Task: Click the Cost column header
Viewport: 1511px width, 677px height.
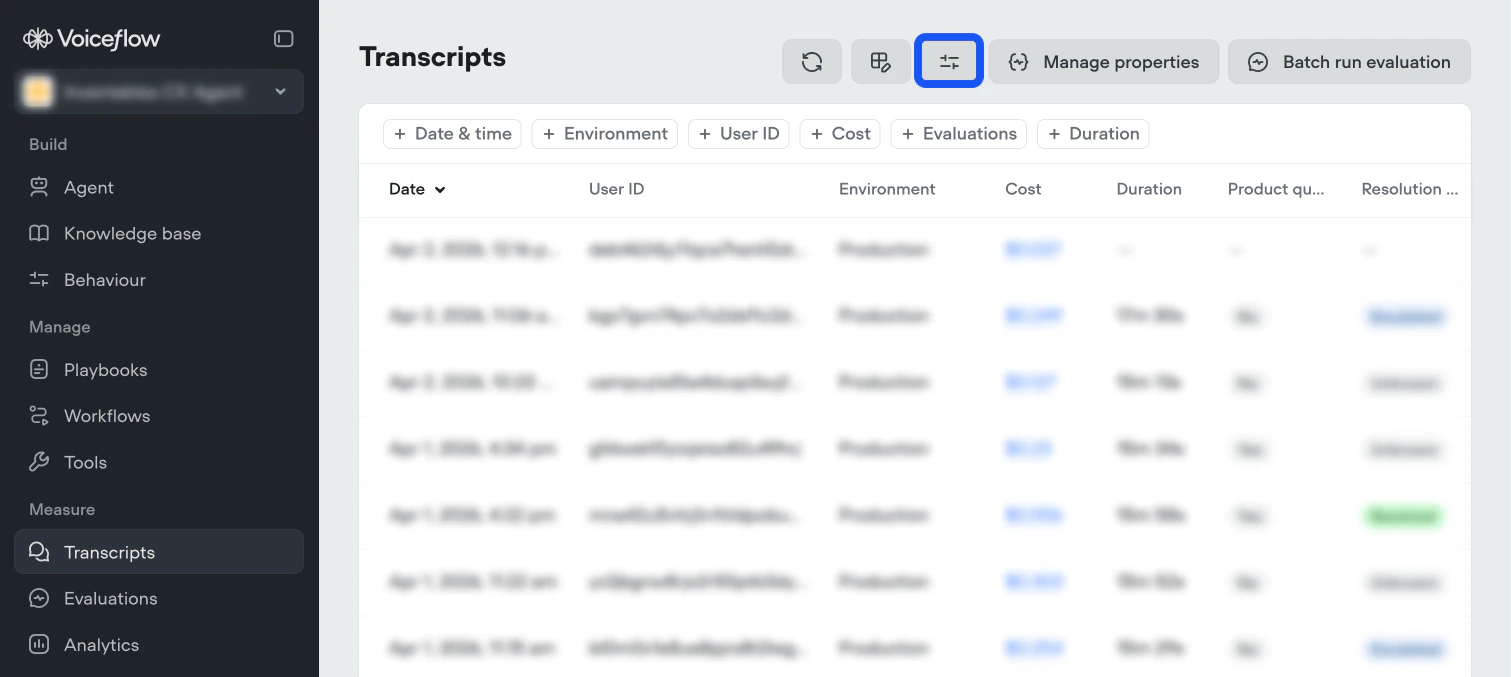Action: [x=1023, y=189]
